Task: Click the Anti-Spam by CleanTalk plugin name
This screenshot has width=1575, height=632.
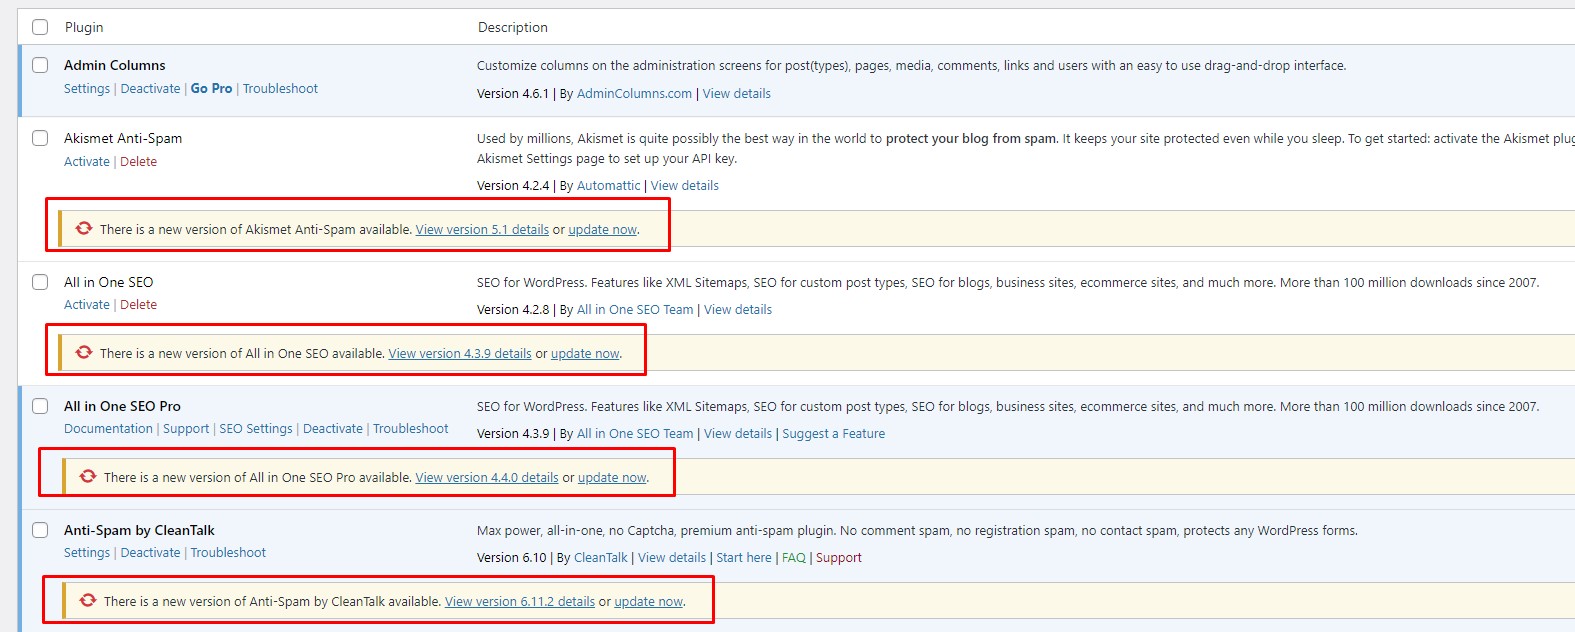Action: [x=139, y=530]
